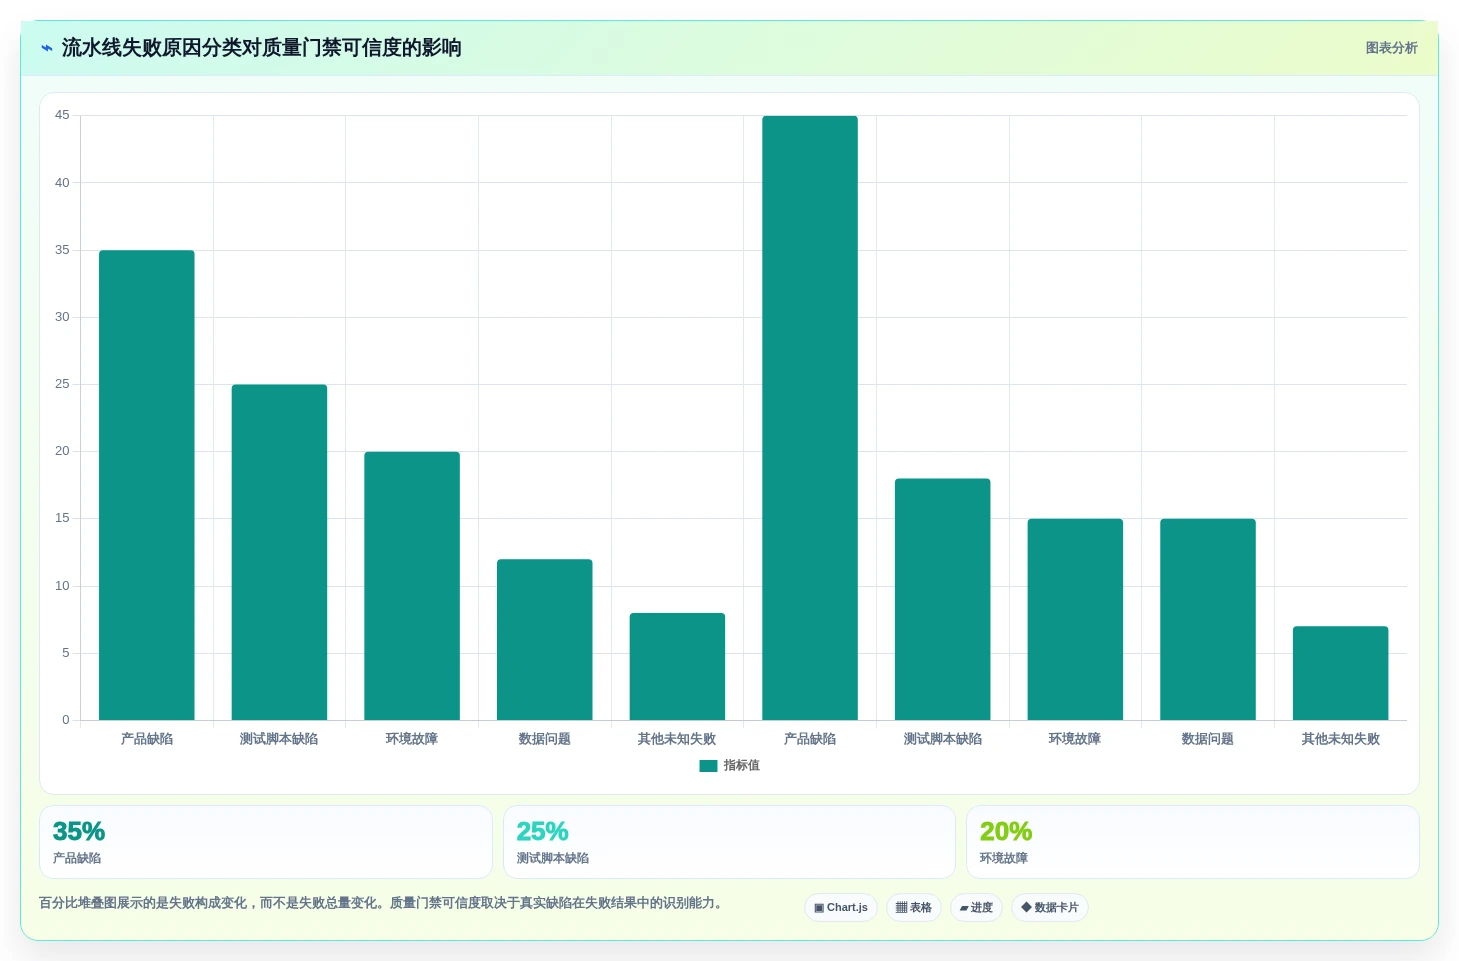This screenshot has height=961, width=1459.
Task: Click the first 产品缺陷 bar at 35
Action: (x=147, y=485)
